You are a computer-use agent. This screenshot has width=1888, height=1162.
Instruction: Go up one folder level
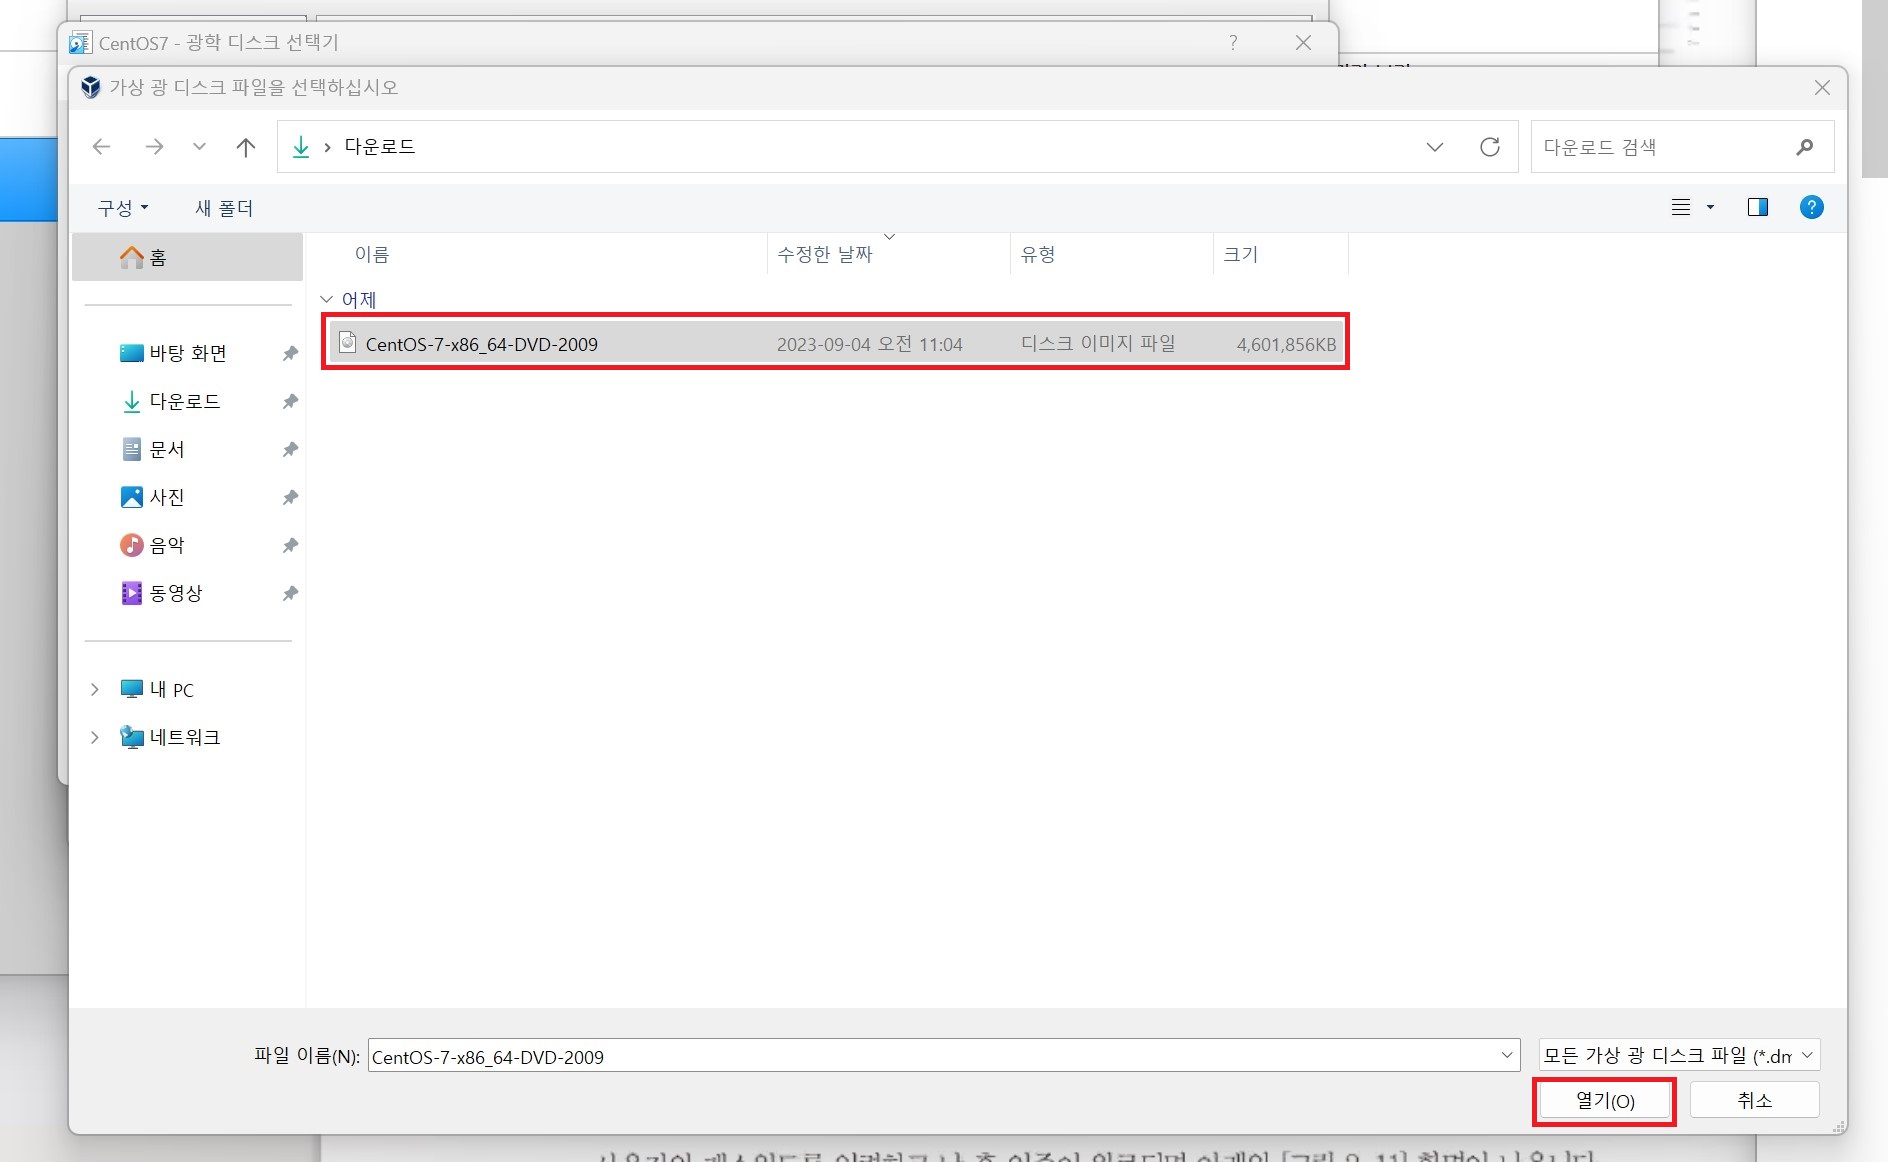click(x=246, y=147)
